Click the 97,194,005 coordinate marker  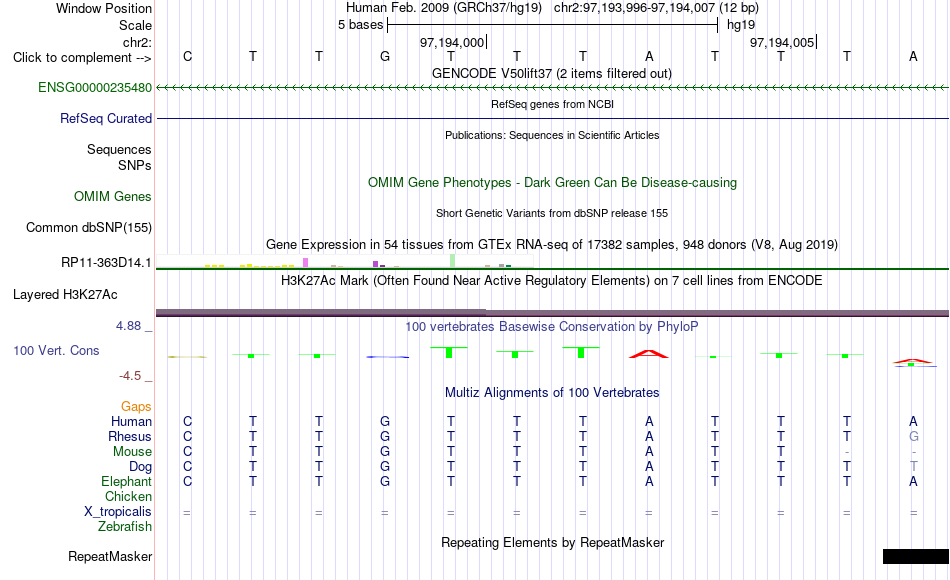[x=782, y=42]
